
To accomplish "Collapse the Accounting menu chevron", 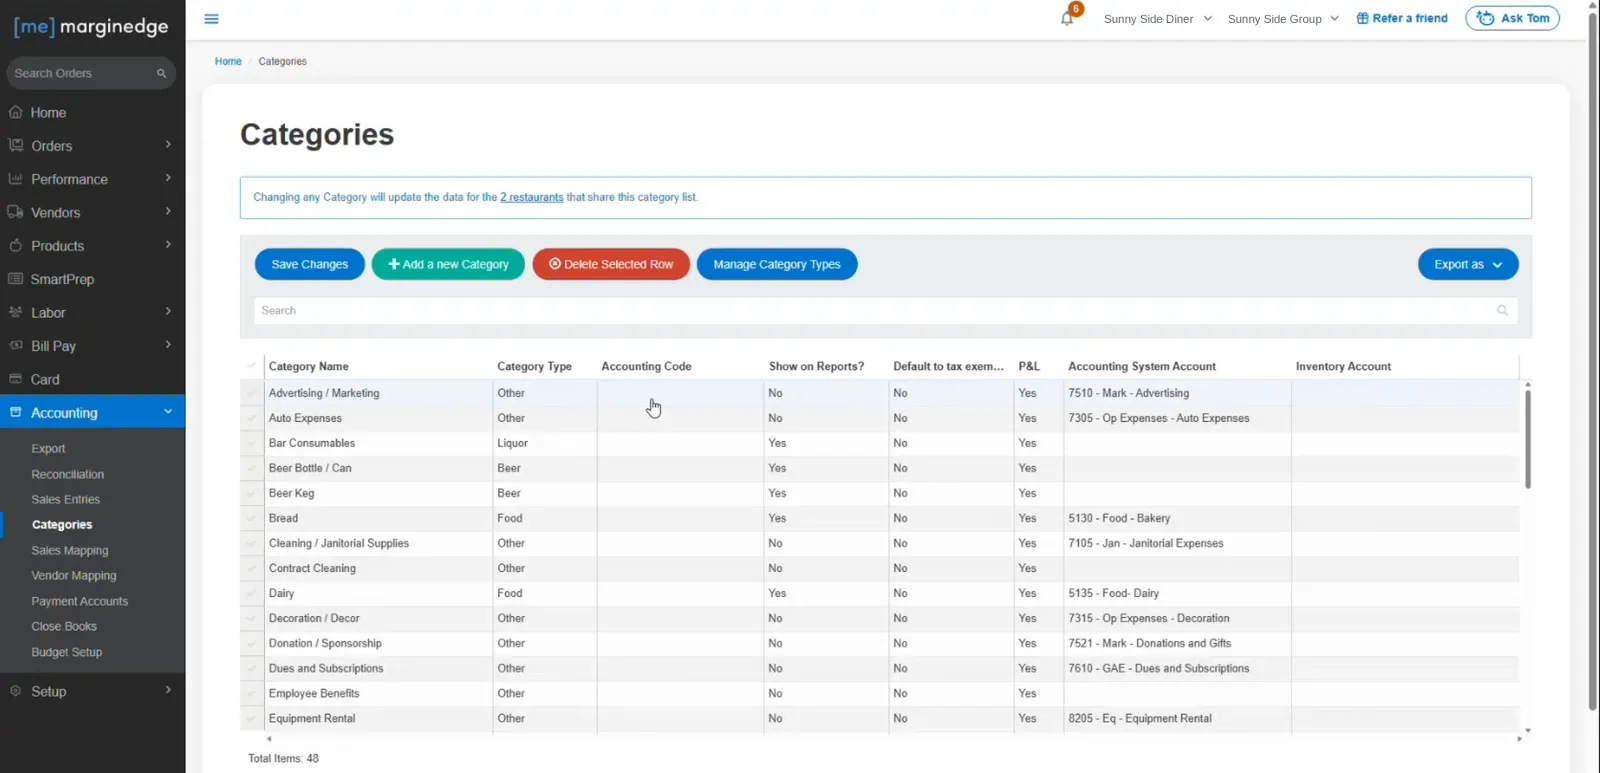I will pos(168,412).
